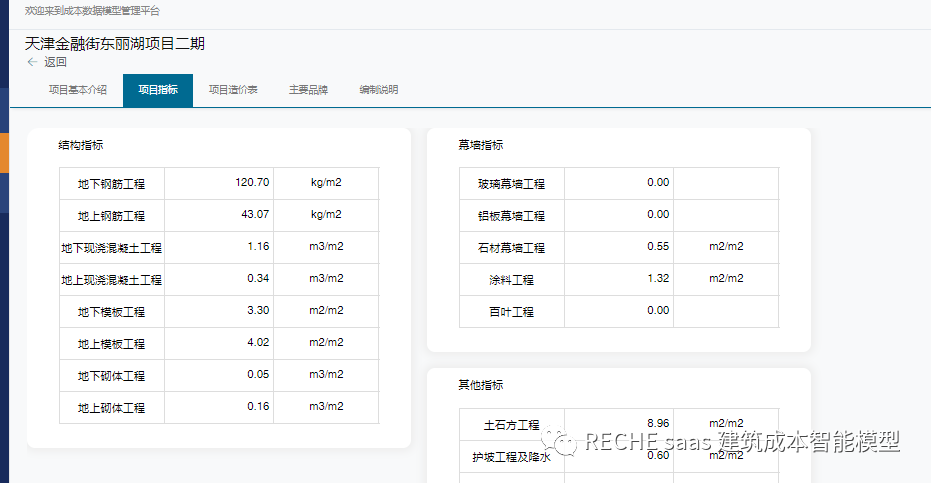Click the 百叶工程 row label
Screen dimensions: 931x483
[x=511, y=312]
